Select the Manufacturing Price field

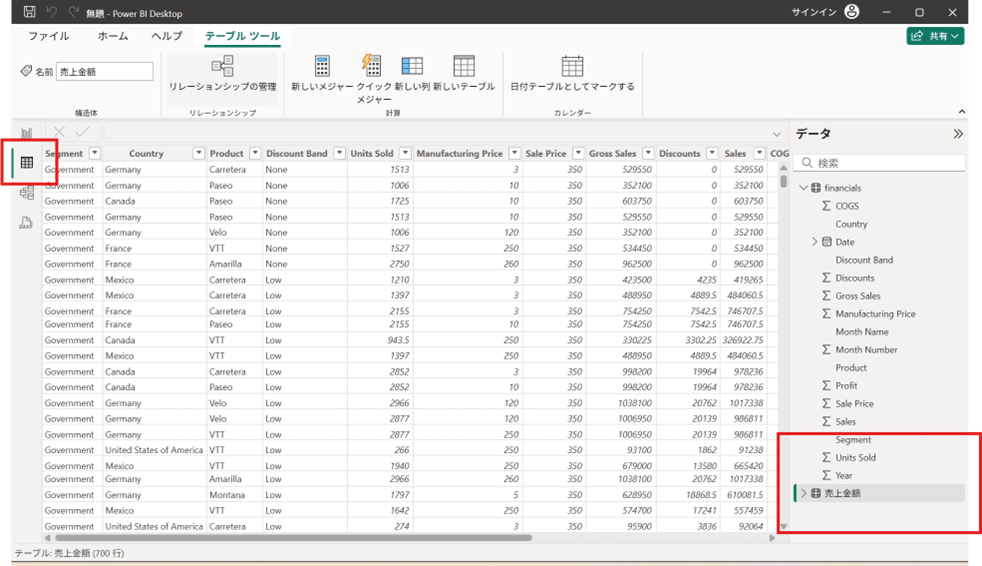(875, 314)
